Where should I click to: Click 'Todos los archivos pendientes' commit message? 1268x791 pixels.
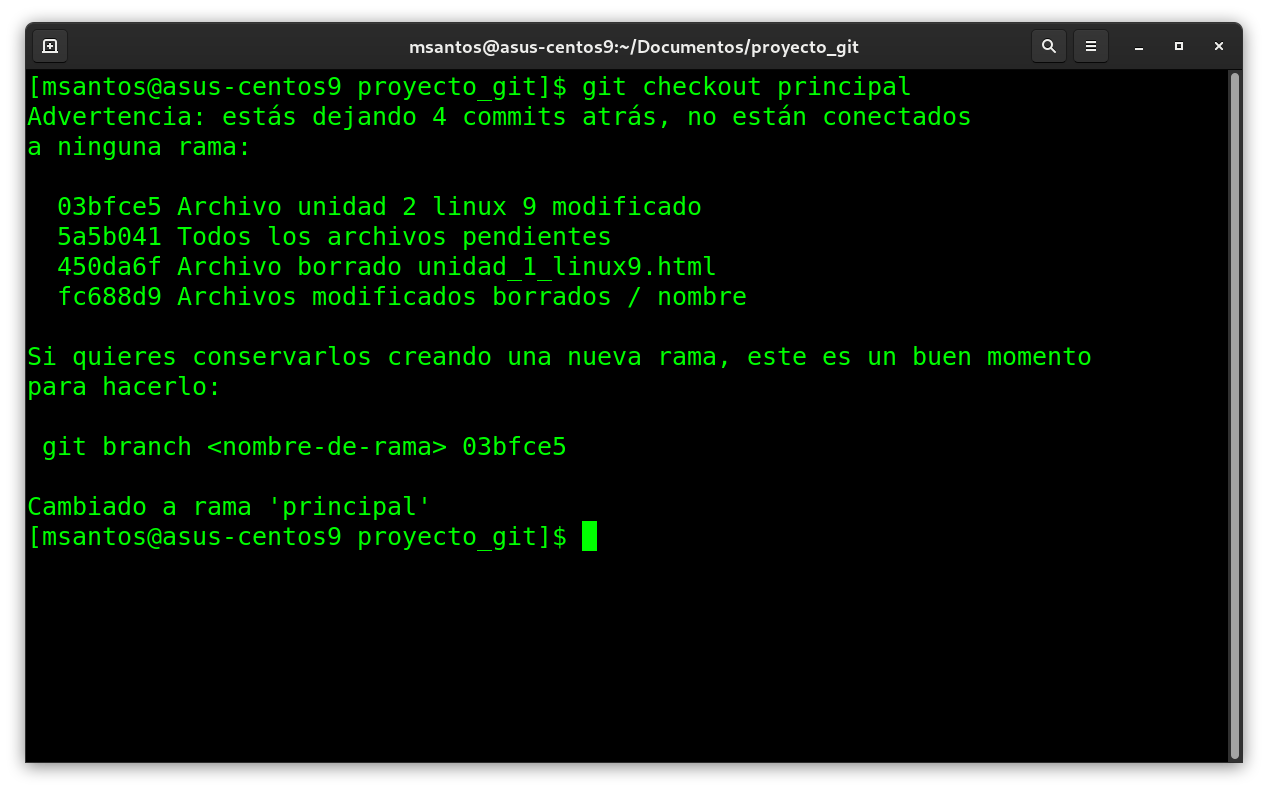click(394, 237)
